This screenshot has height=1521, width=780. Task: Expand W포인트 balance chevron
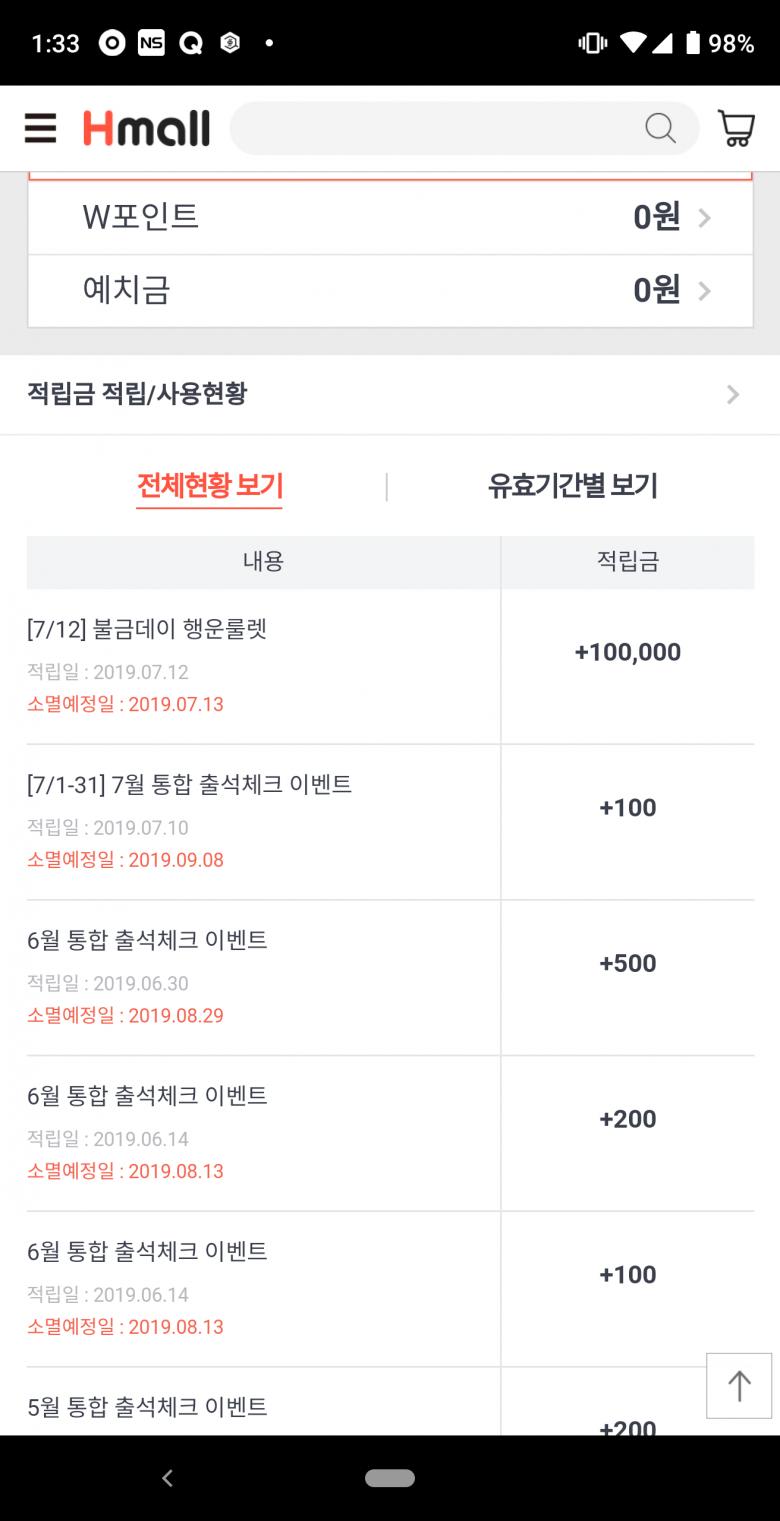tap(704, 217)
